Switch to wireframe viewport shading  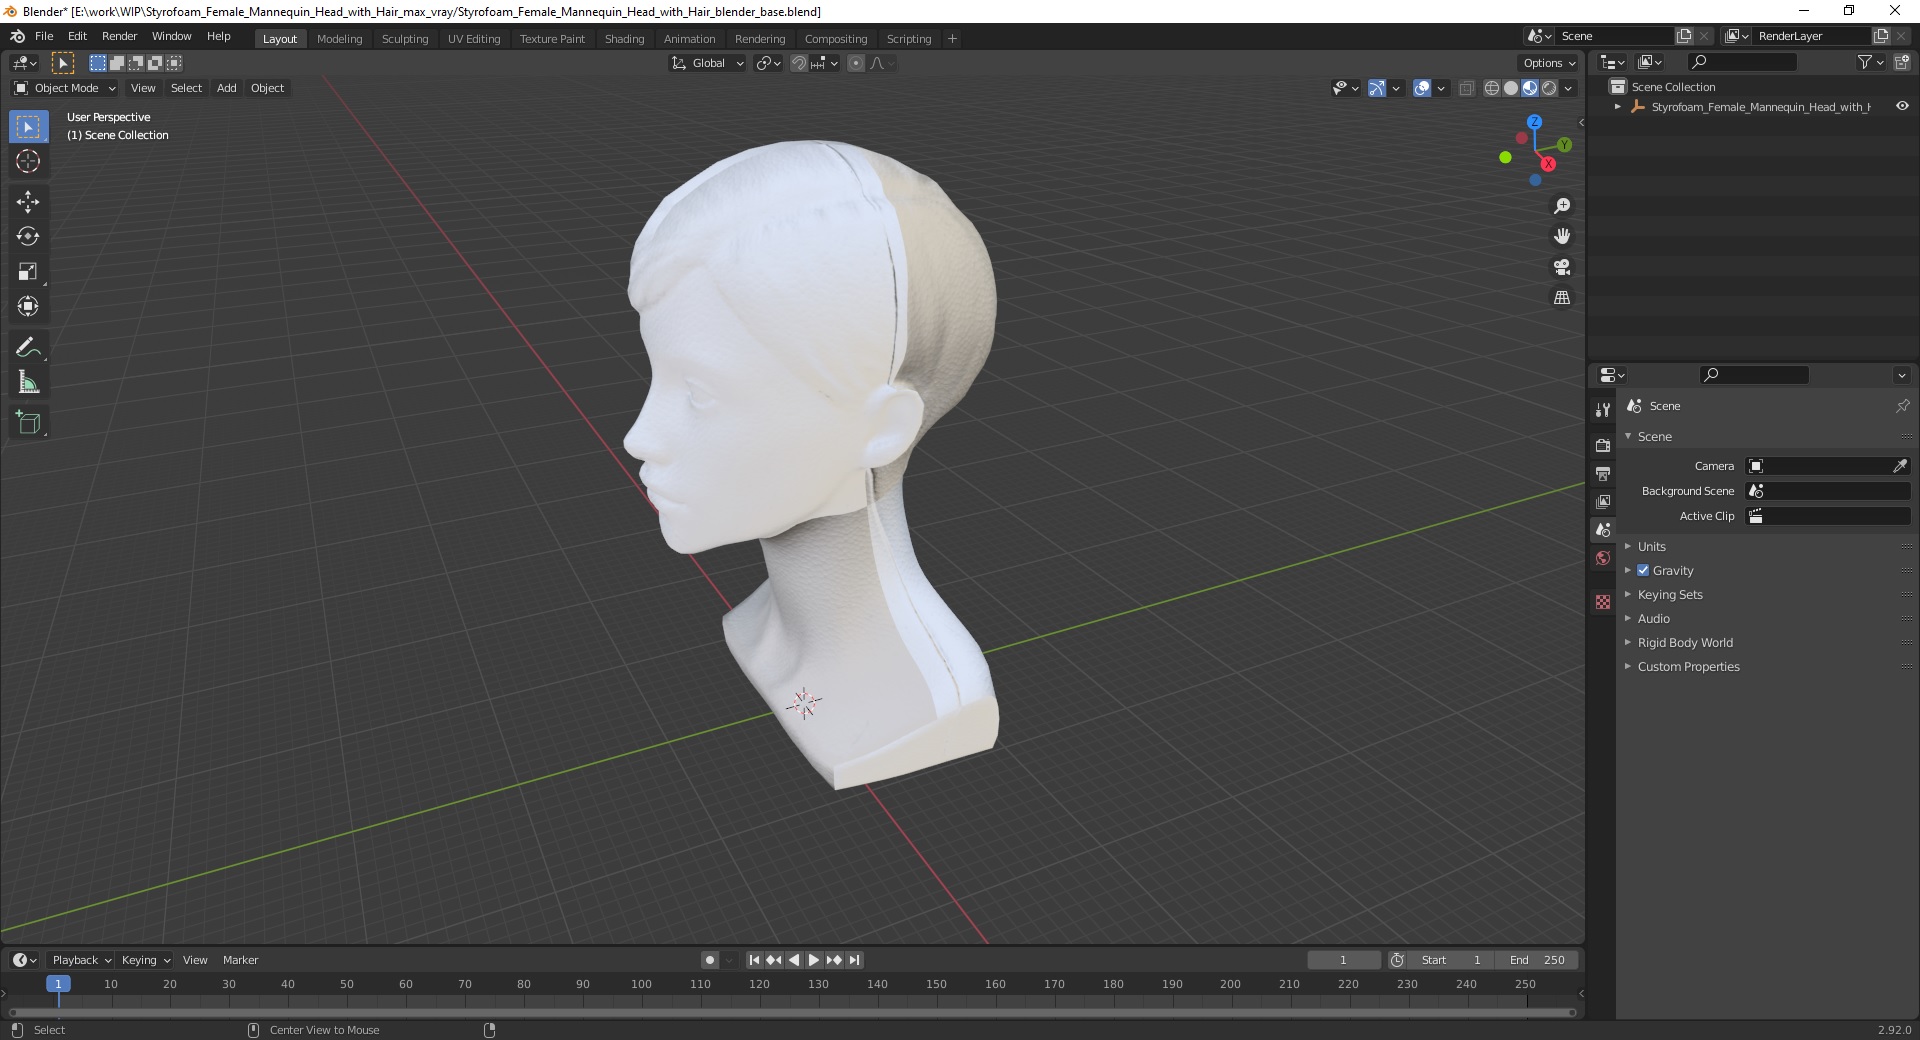point(1492,88)
